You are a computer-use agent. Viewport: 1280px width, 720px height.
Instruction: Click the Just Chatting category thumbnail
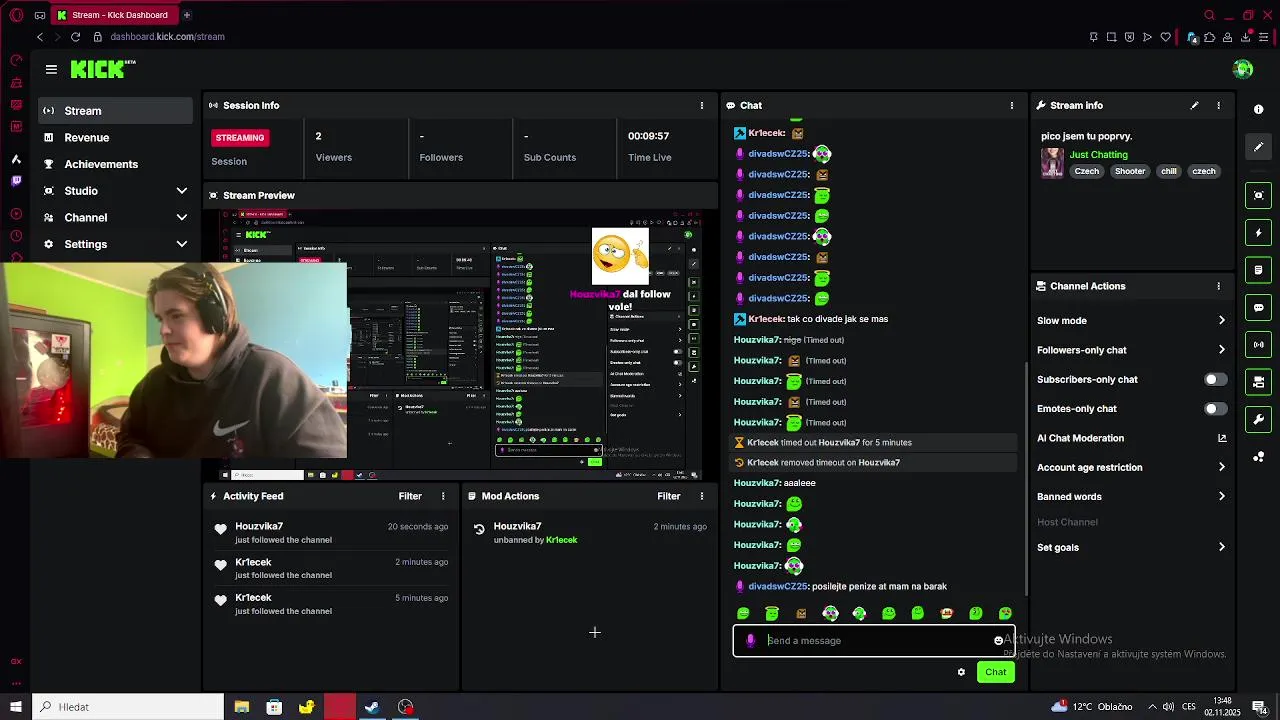[x=1052, y=163]
